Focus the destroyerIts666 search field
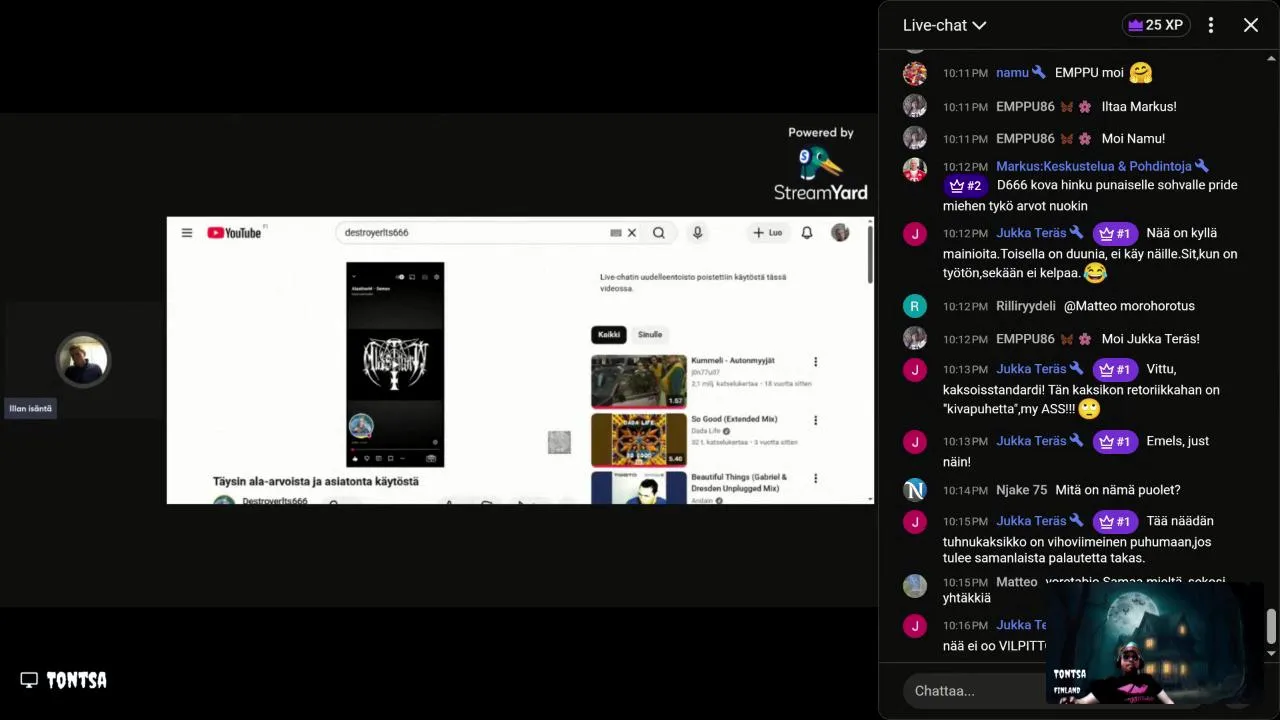 click(475, 233)
